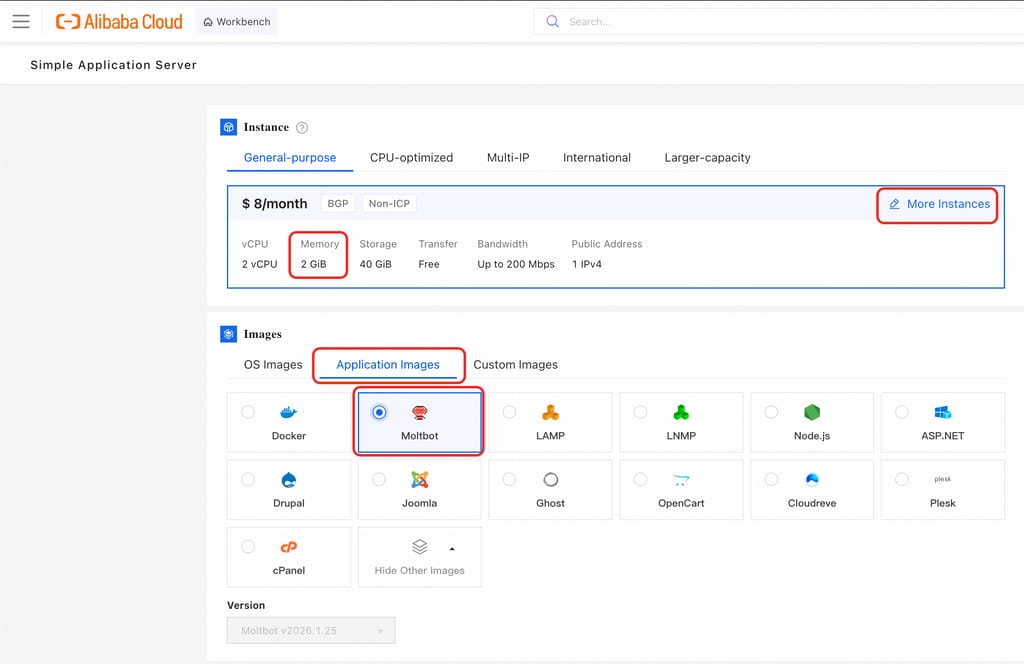
Task: Click the OpenCart shopping cart icon
Action: tap(681, 480)
